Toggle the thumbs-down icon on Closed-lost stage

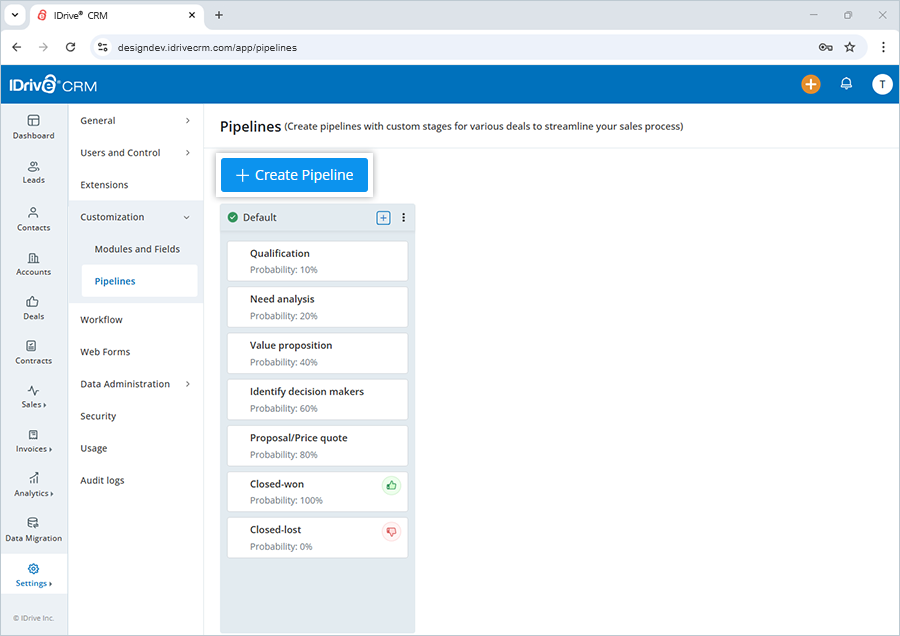390,531
